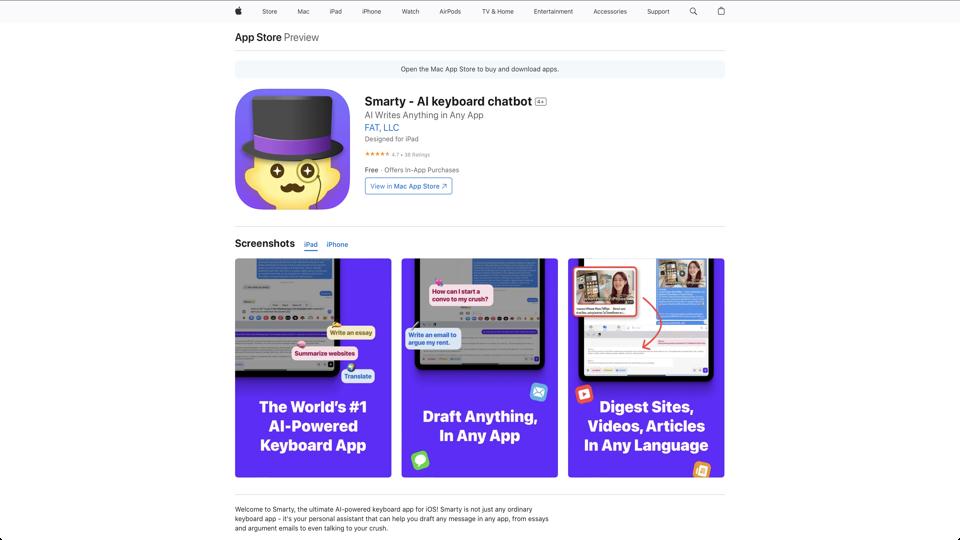The image size is (960, 540).
Task: Open the iPad navigation item
Action: (x=336, y=12)
